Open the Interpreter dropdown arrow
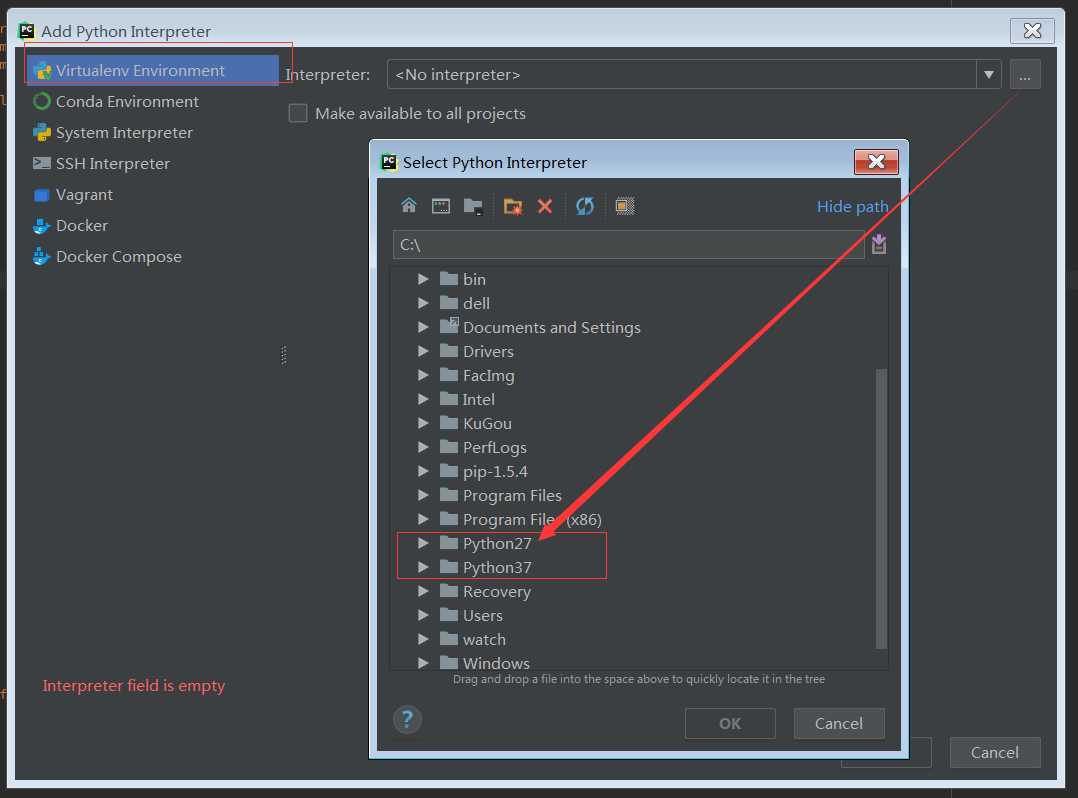Screen dimensions: 1078x798 click(989, 74)
